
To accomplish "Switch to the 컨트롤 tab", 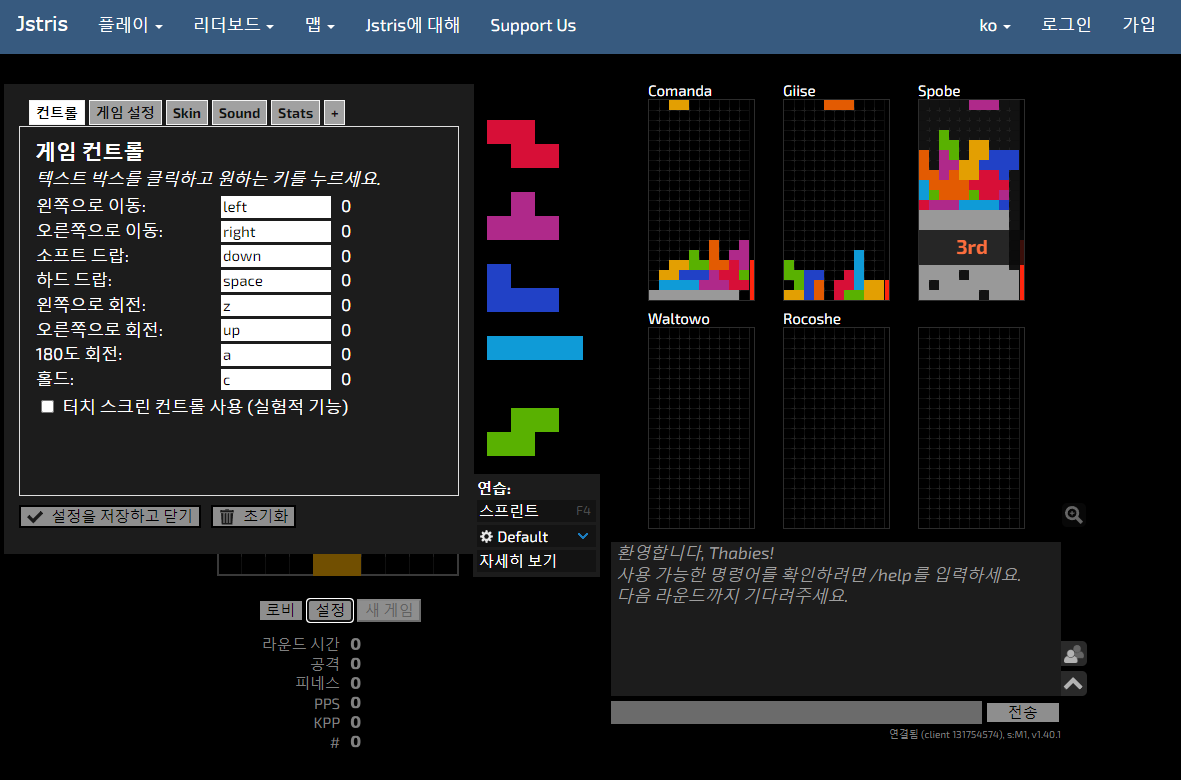I will (x=57, y=113).
